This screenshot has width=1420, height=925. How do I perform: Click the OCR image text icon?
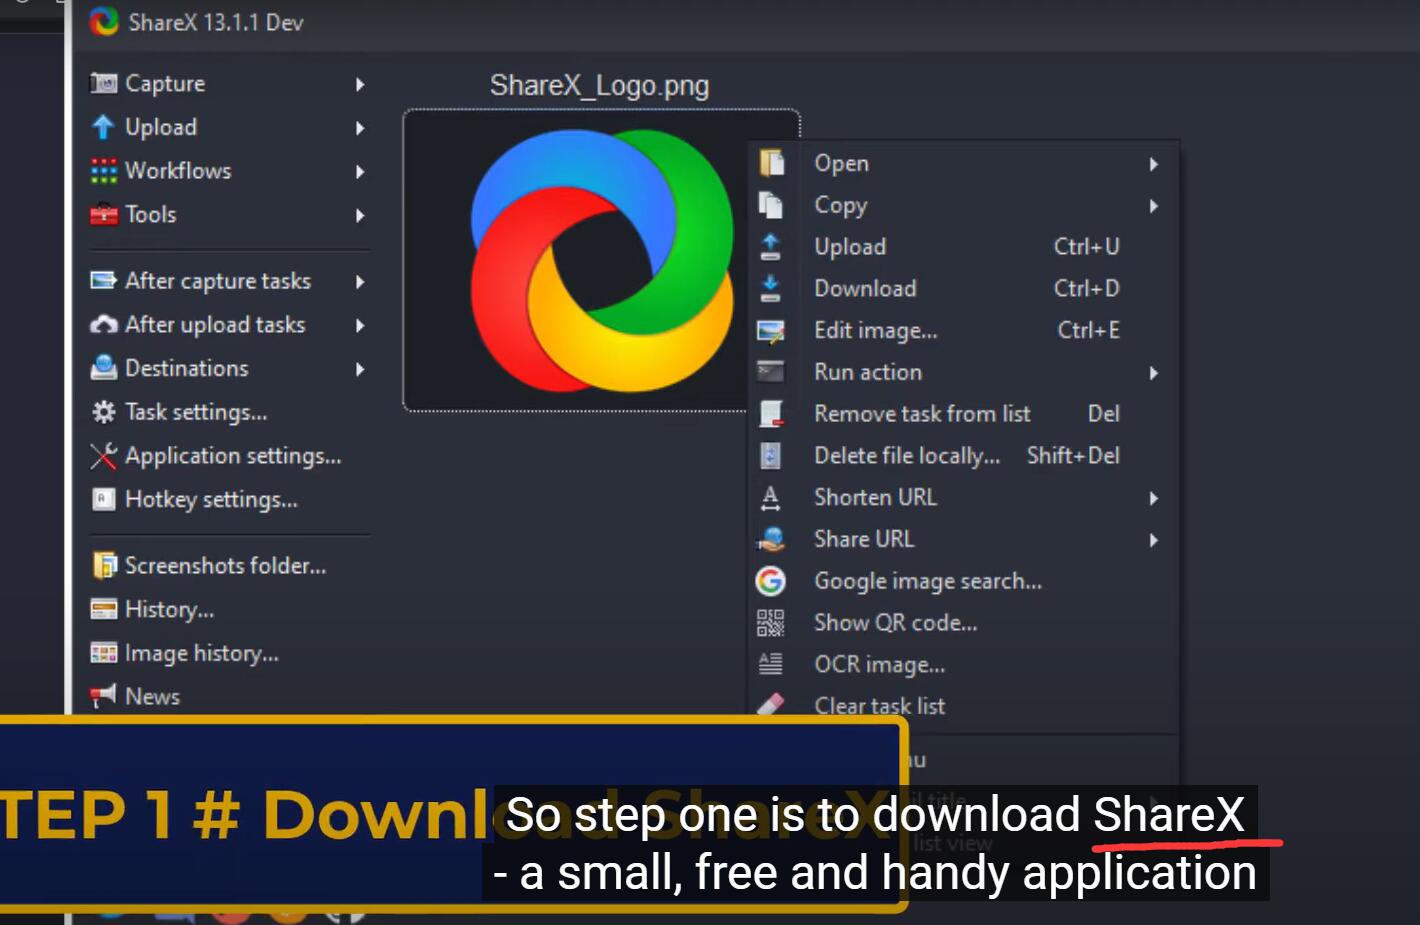coord(770,664)
